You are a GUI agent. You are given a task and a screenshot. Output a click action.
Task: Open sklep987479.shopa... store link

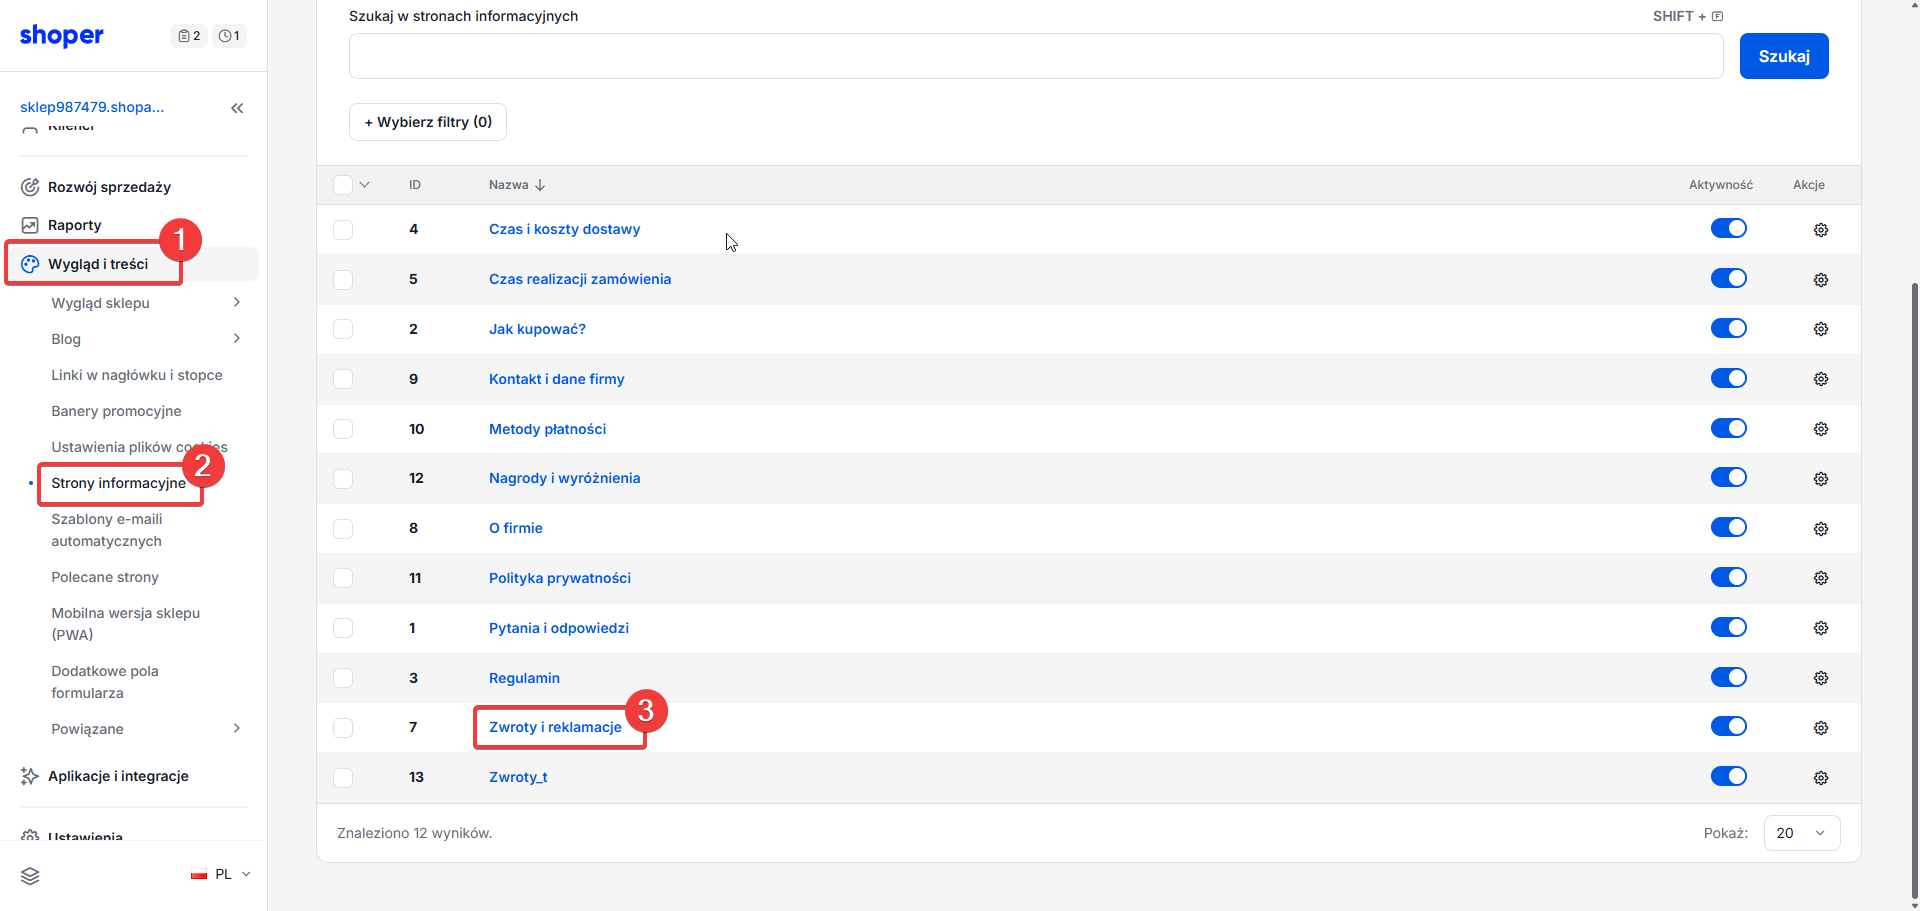[92, 107]
